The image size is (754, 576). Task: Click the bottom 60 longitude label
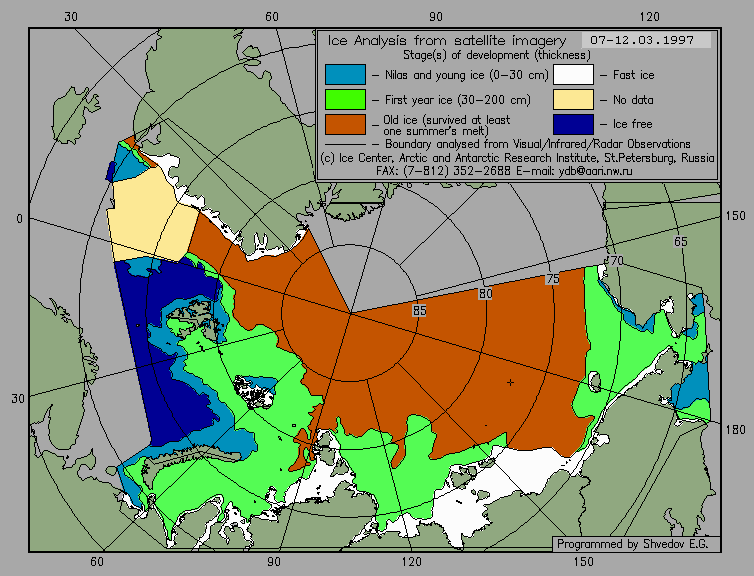[x=97, y=562]
